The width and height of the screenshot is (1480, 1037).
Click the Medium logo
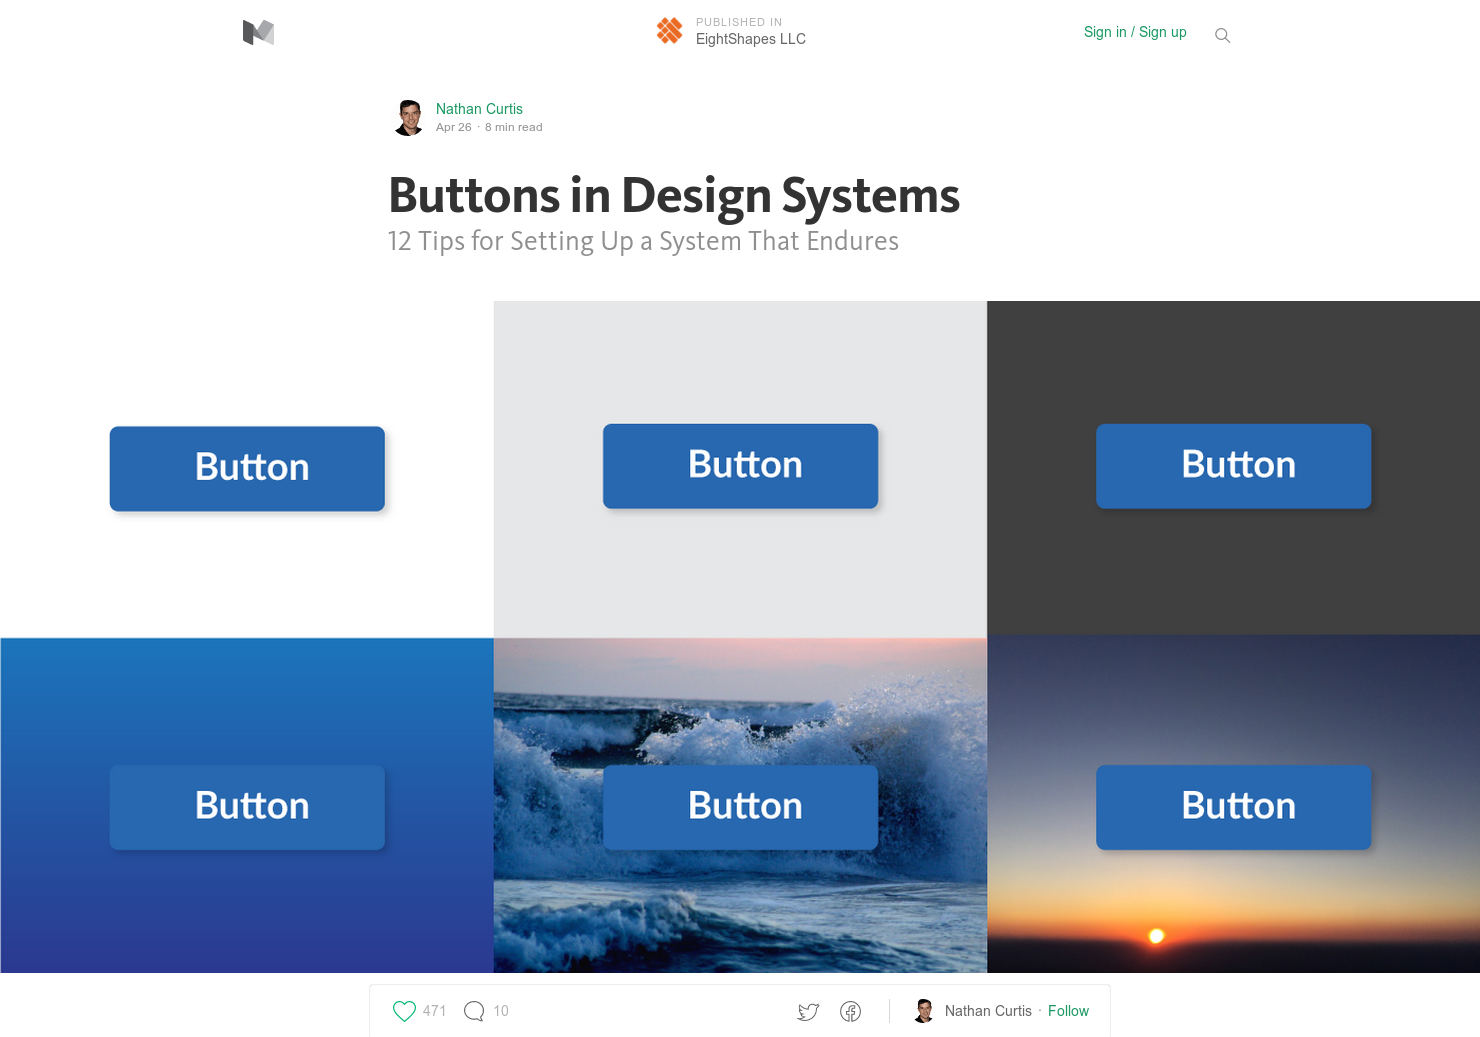(258, 32)
